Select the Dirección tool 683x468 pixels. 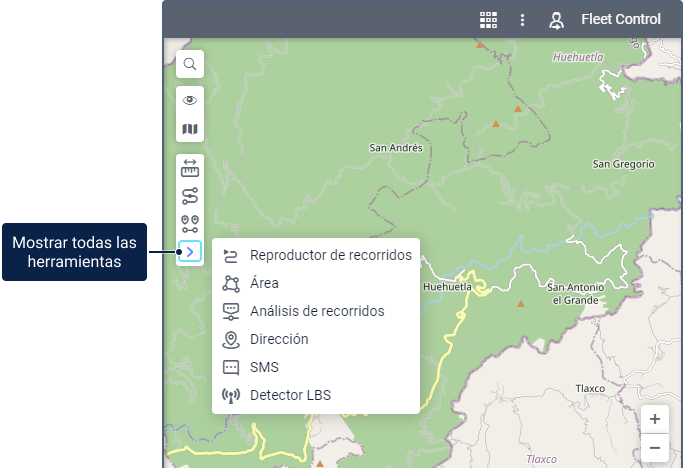(x=279, y=339)
